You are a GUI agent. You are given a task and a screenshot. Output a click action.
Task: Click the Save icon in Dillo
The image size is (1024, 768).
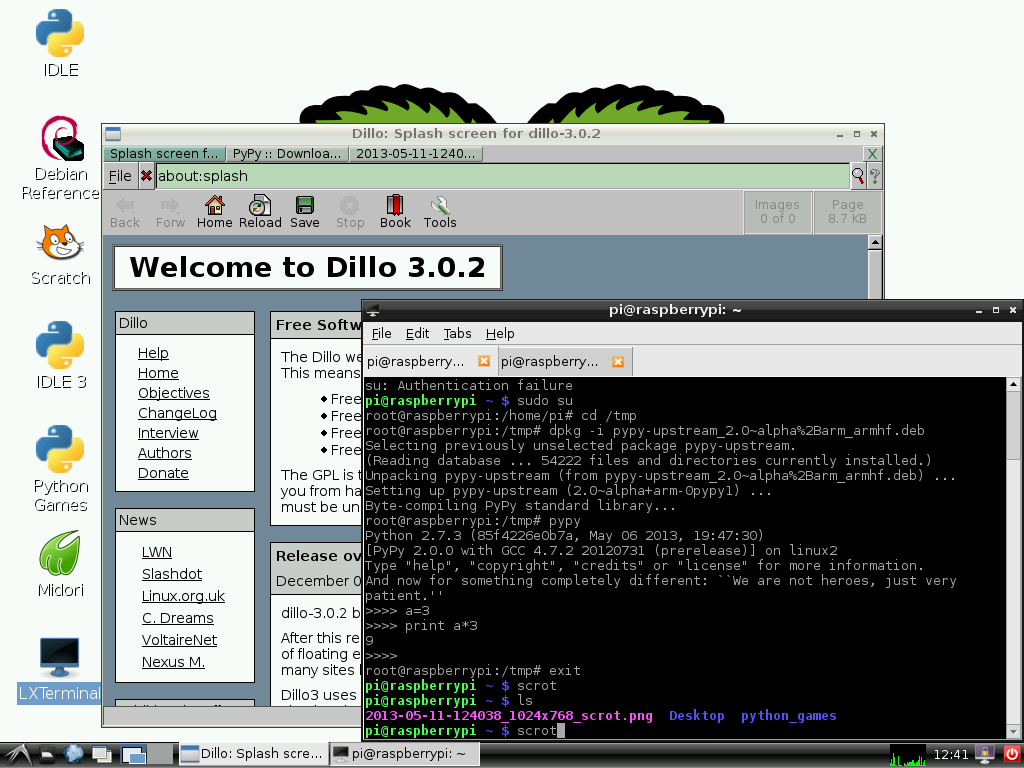305,211
